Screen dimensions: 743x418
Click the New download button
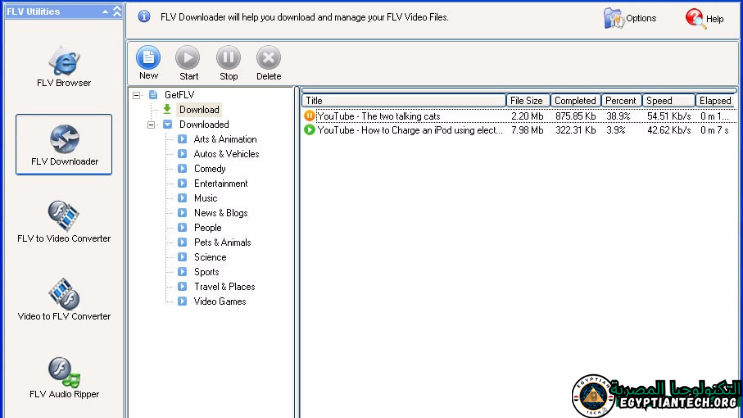(148, 62)
